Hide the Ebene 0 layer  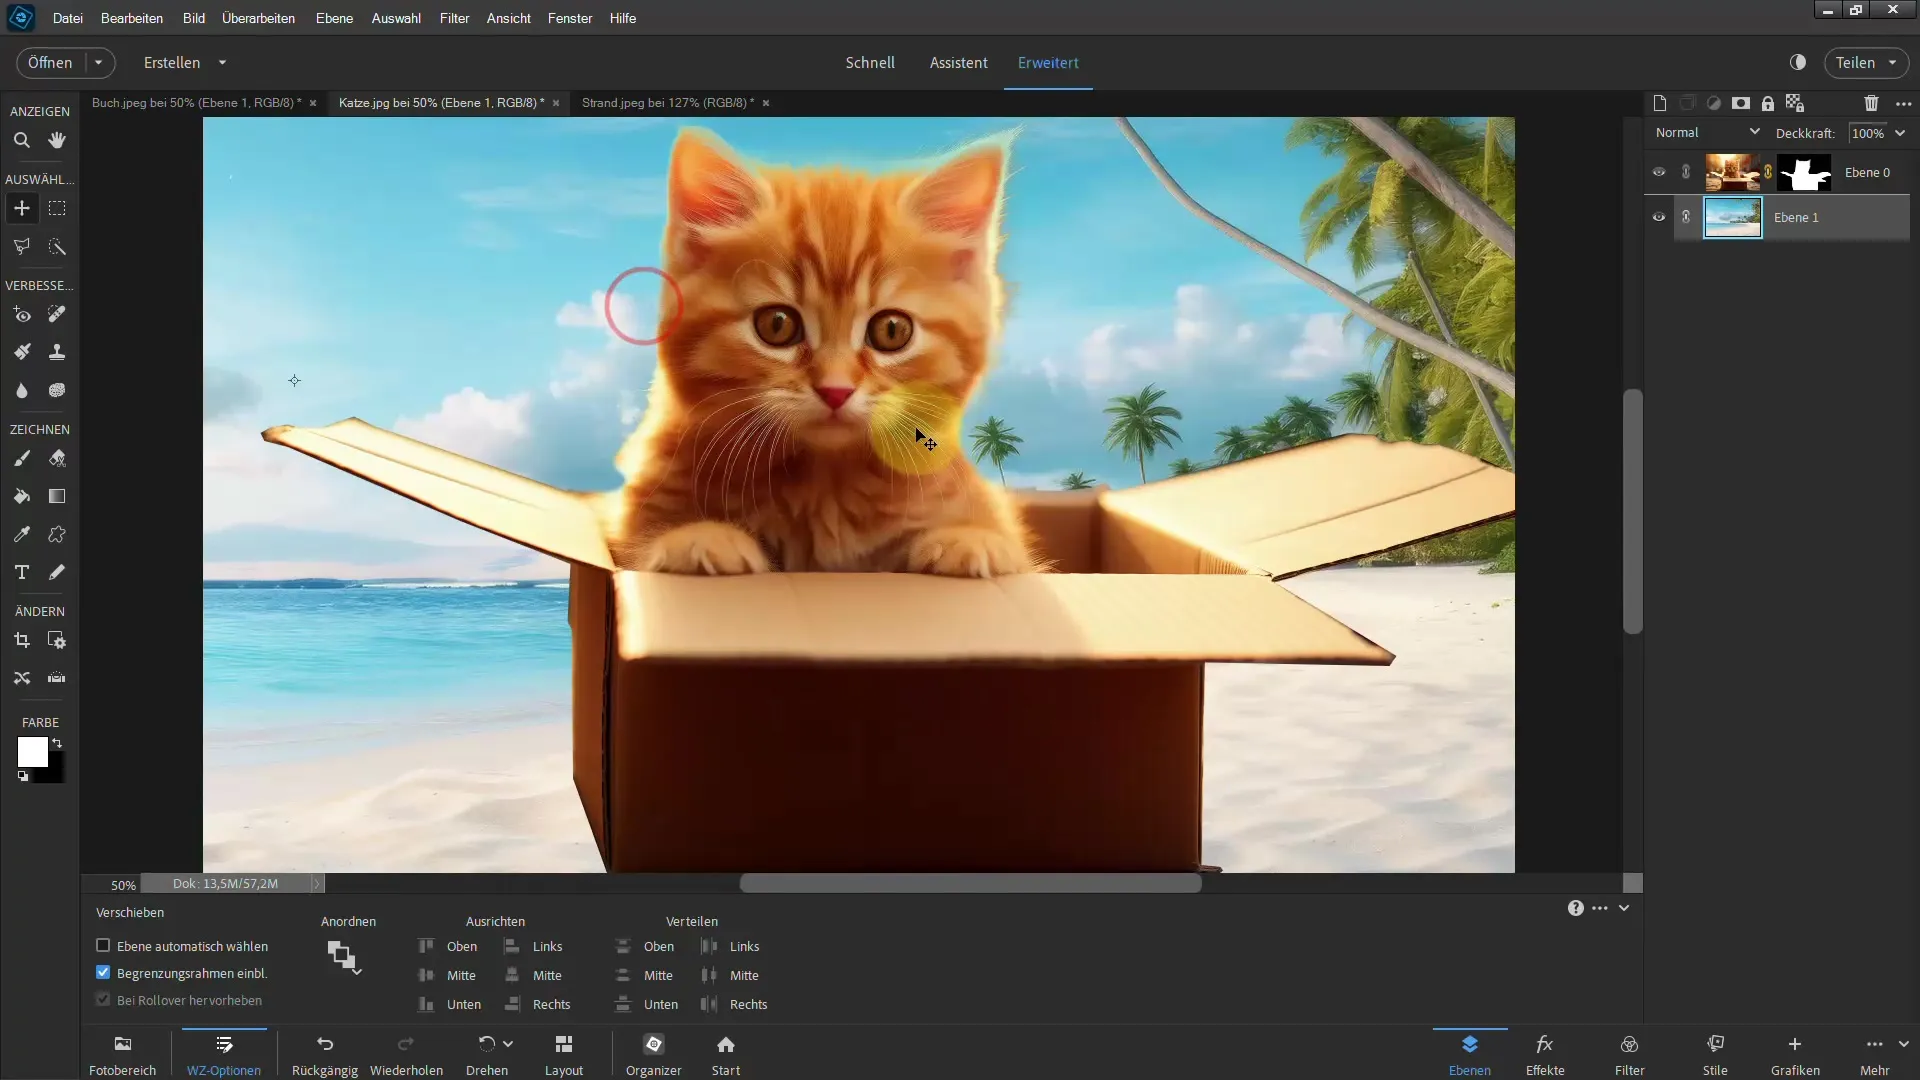click(1659, 172)
